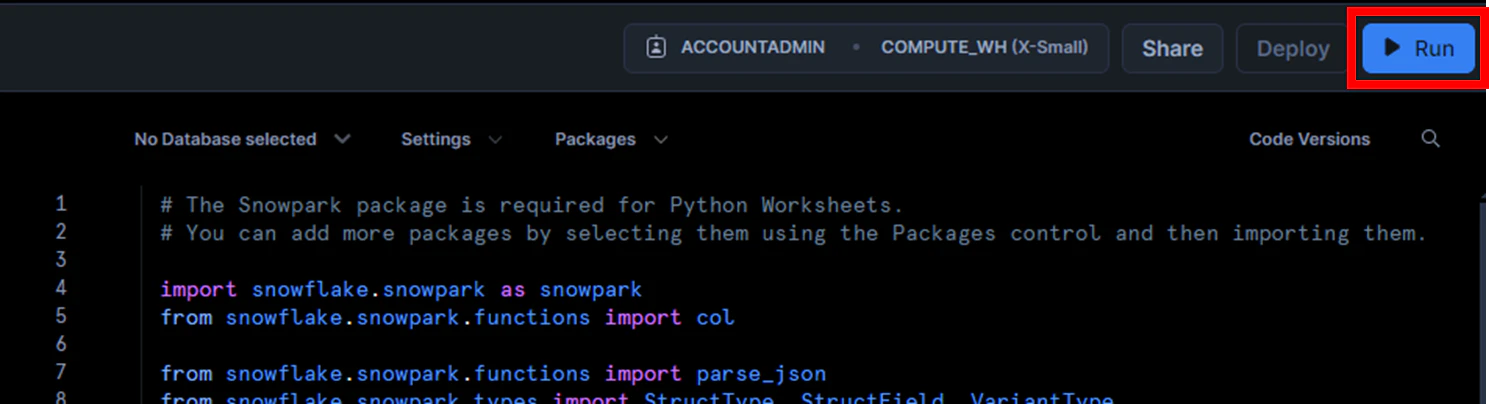Image resolution: width=1489 pixels, height=404 pixels.
Task: Click the chevron beside Settings
Action: tap(494, 140)
